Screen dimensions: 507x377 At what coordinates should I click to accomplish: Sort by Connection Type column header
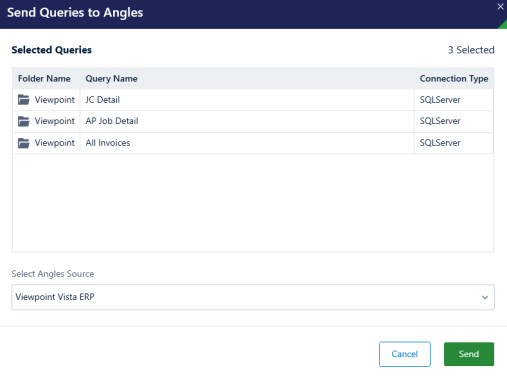pos(454,79)
